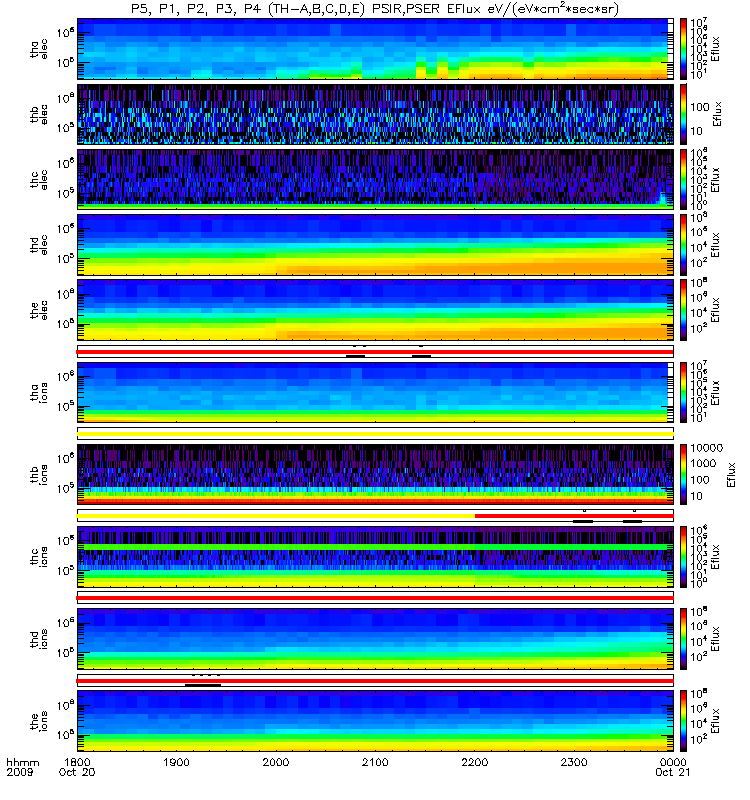Click the 'thc ions' axis label

tap(39, 557)
